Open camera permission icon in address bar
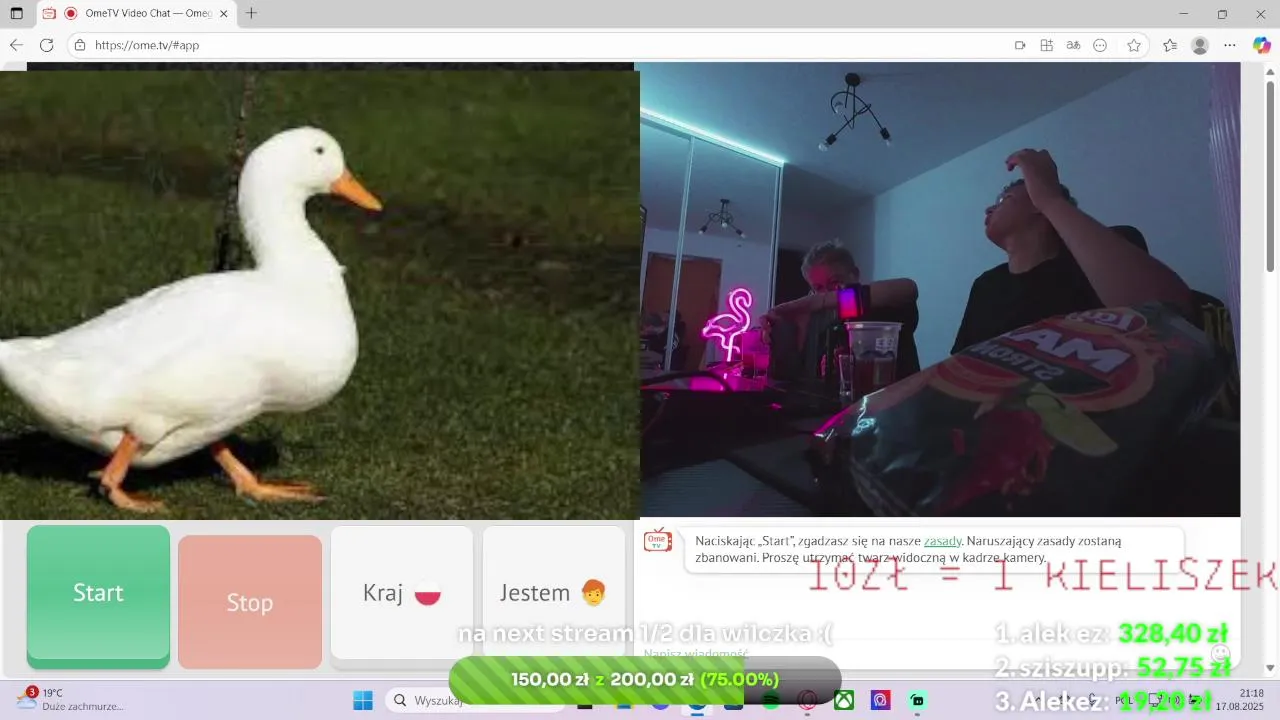The width and height of the screenshot is (1280, 720). [x=1020, y=45]
